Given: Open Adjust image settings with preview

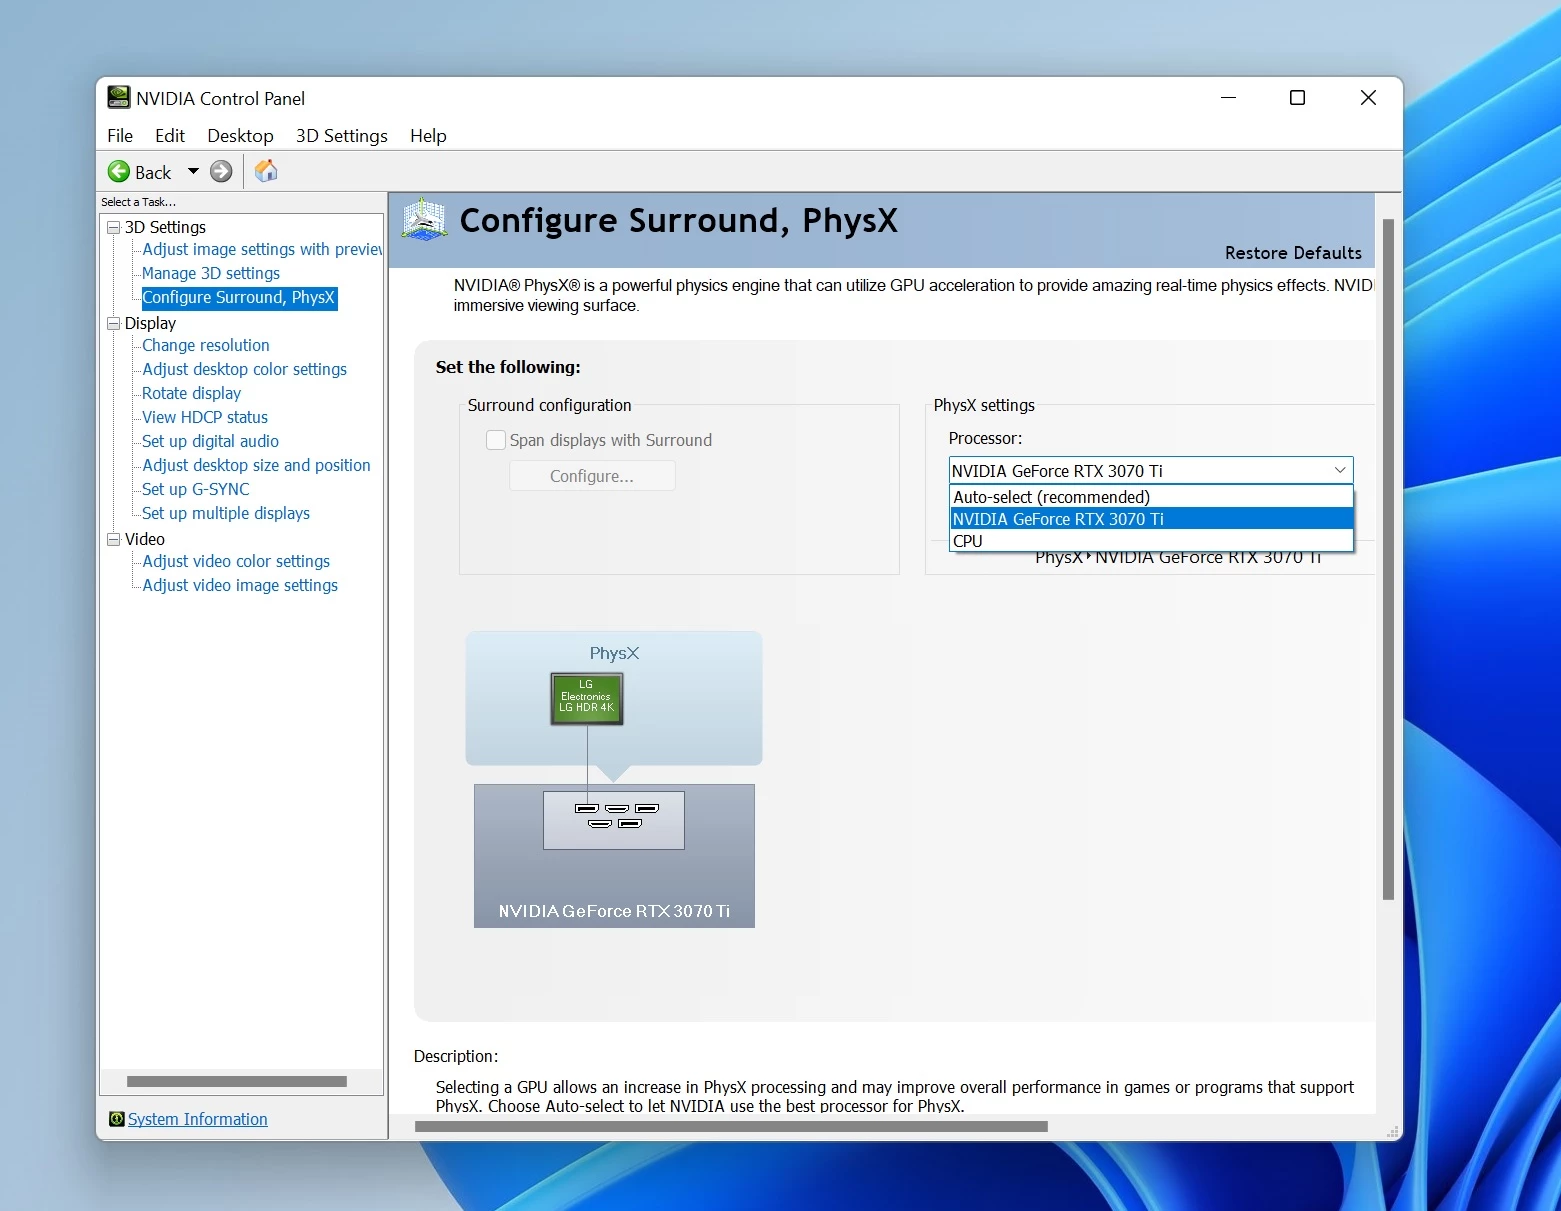Looking at the screenshot, I should (262, 249).
